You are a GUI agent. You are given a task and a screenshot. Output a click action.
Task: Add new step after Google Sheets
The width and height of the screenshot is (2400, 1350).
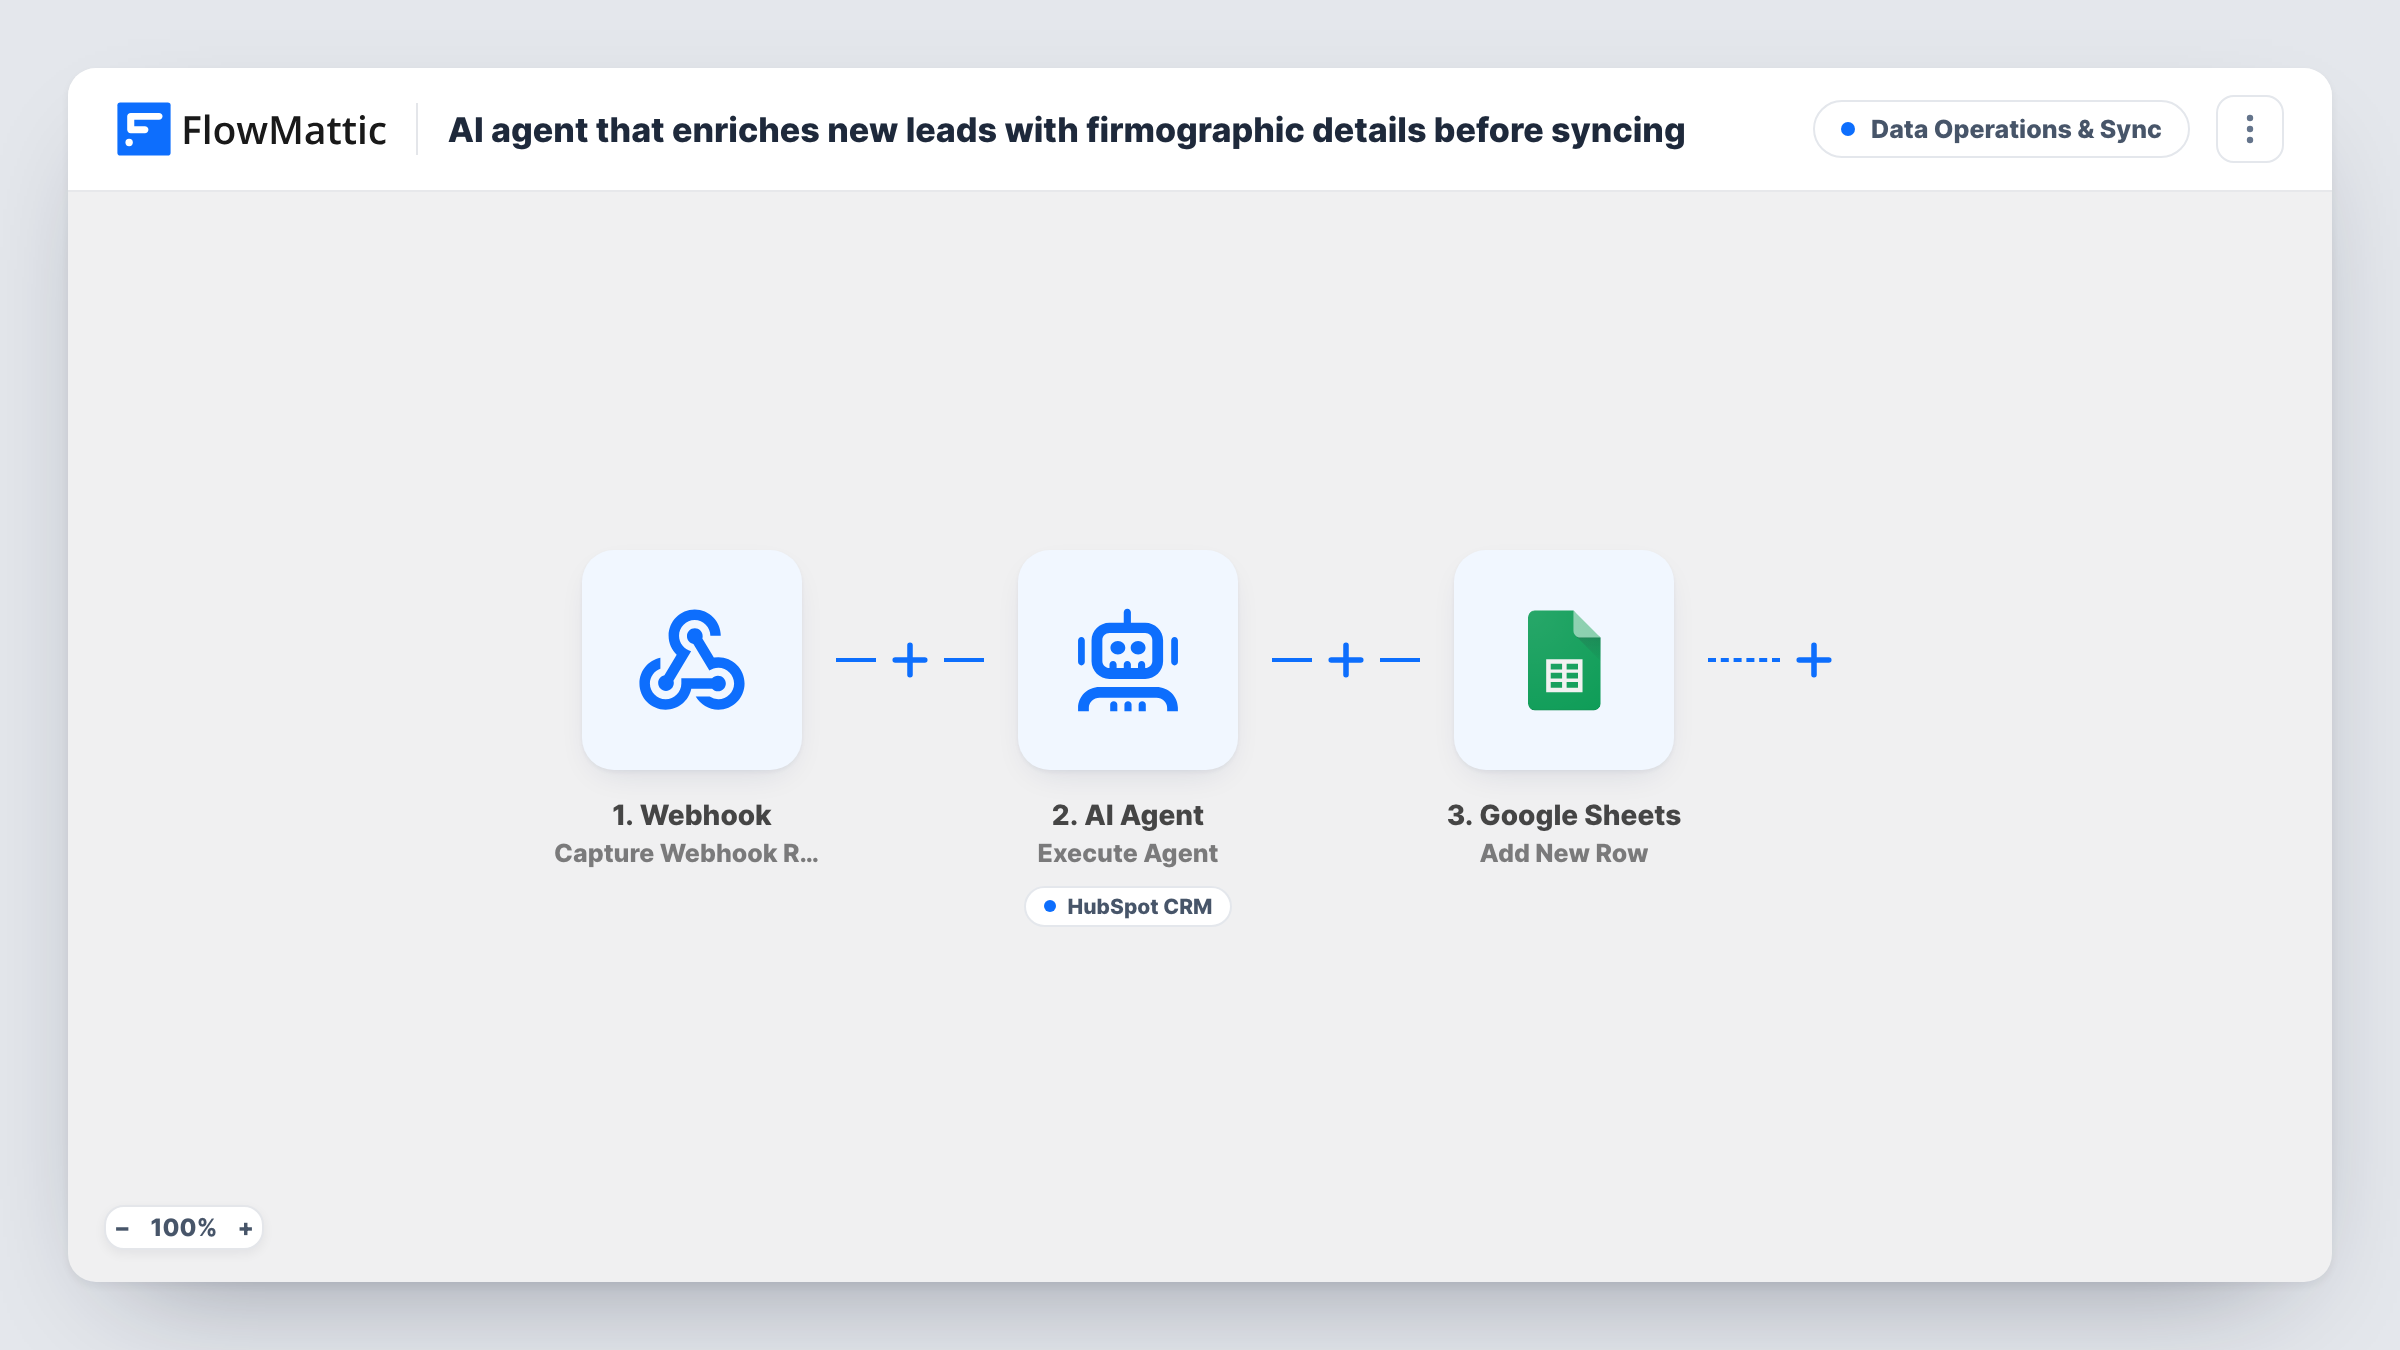[1814, 660]
